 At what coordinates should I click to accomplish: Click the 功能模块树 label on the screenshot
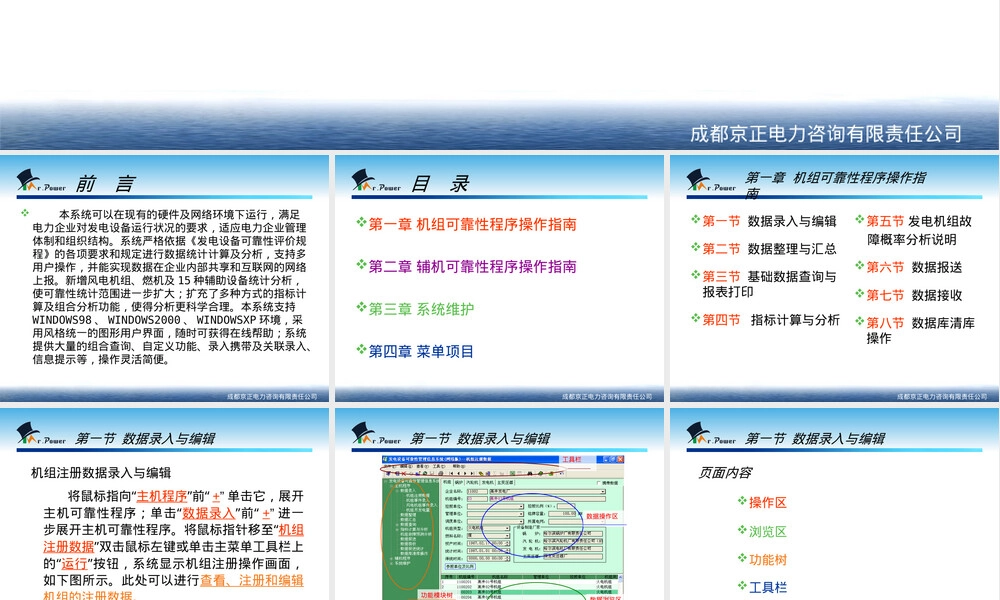[437, 595]
